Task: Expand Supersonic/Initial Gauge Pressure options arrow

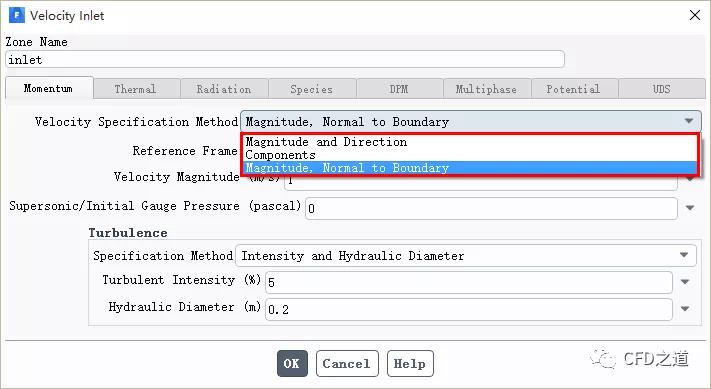Action: (x=690, y=208)
